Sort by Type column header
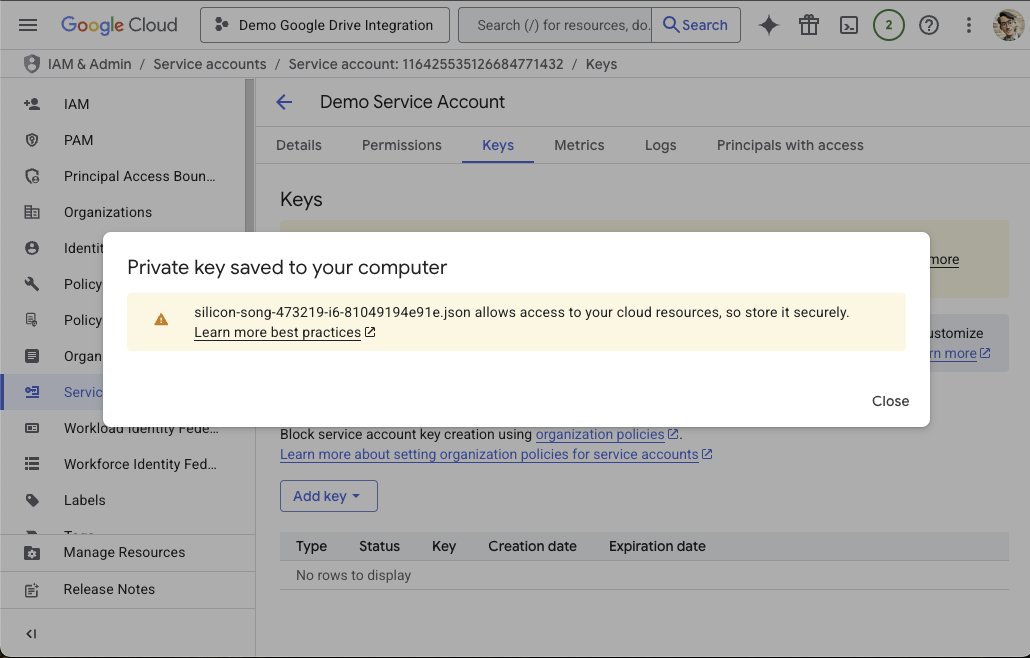This screenshot has height=658, width=1030. [311, 546]
